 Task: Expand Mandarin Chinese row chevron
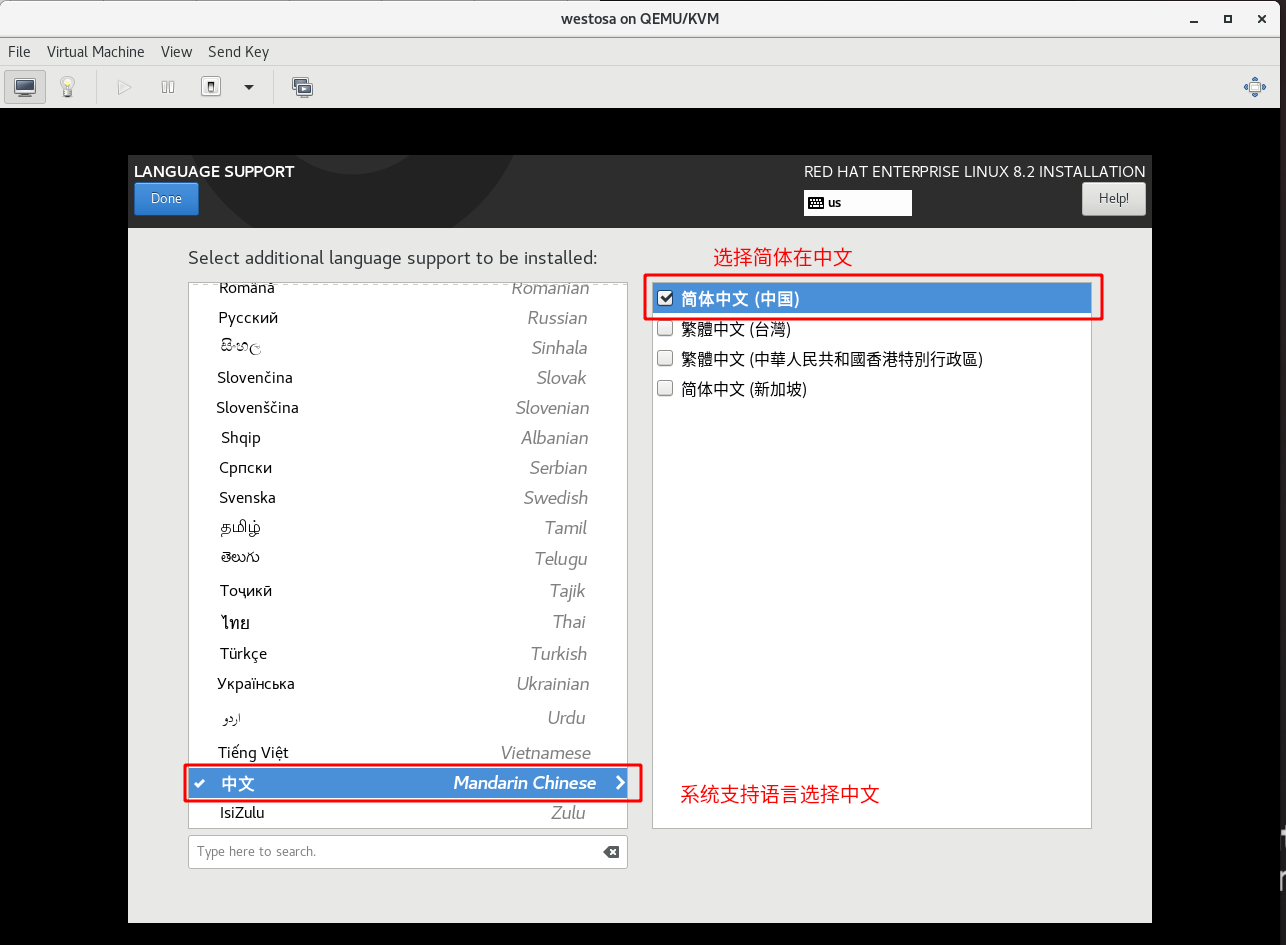(x=620, y=783)
